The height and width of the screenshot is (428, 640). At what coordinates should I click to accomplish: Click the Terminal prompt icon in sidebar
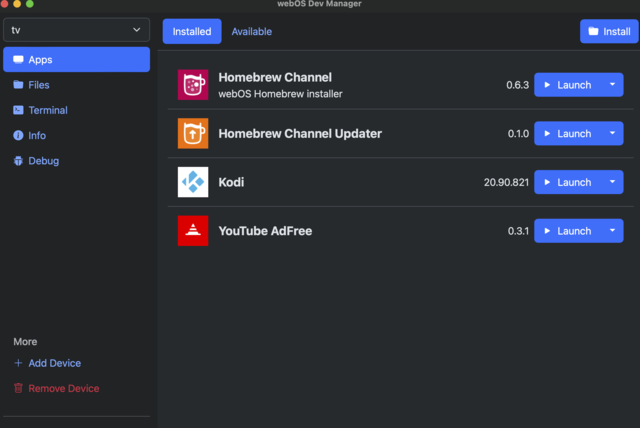click(x=18, y=110)
